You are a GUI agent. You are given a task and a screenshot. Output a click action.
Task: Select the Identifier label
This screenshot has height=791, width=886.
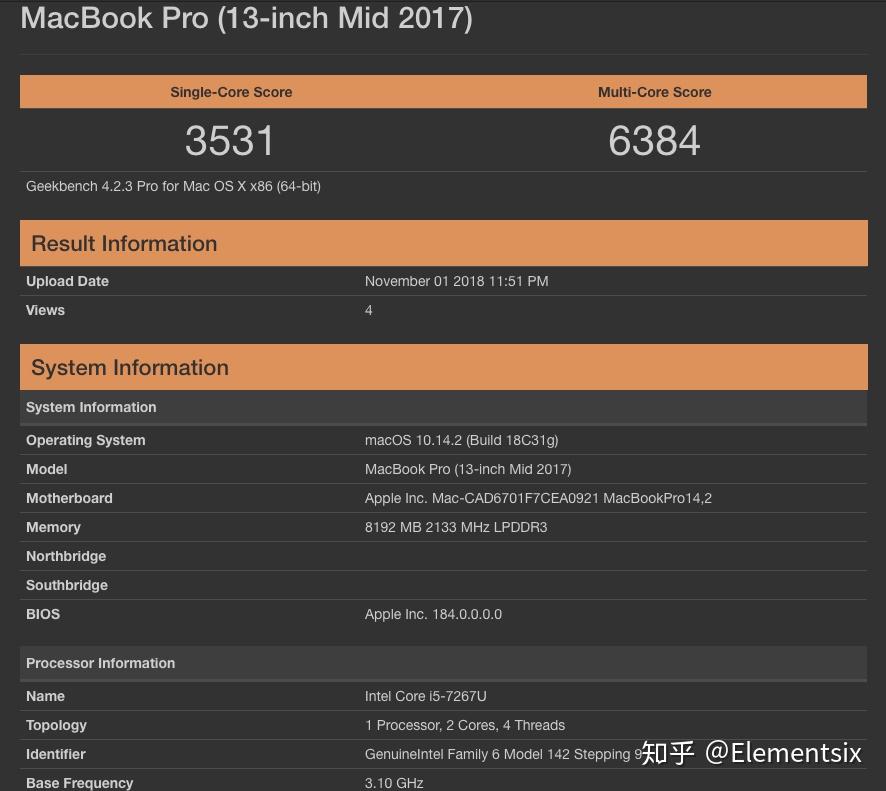pyautogui.click(x=55, y=754)
